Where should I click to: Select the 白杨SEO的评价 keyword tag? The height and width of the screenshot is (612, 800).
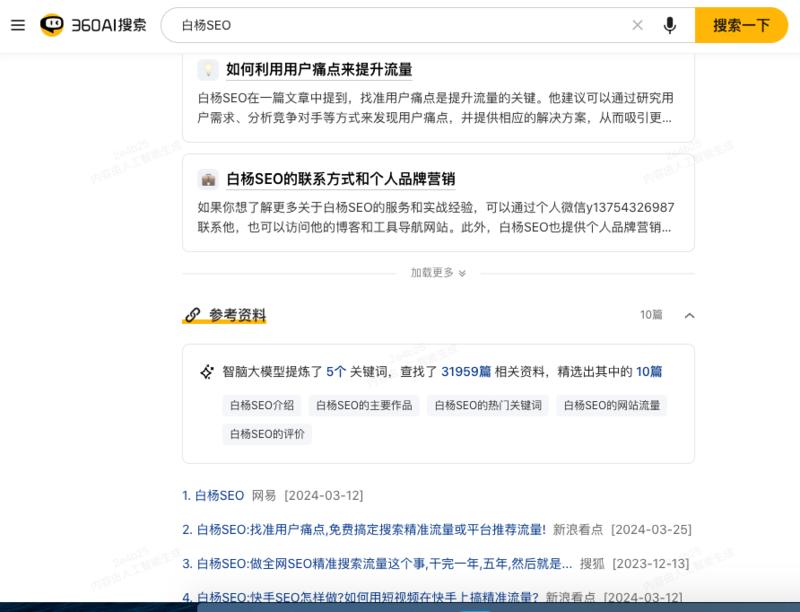coord(267,434)
